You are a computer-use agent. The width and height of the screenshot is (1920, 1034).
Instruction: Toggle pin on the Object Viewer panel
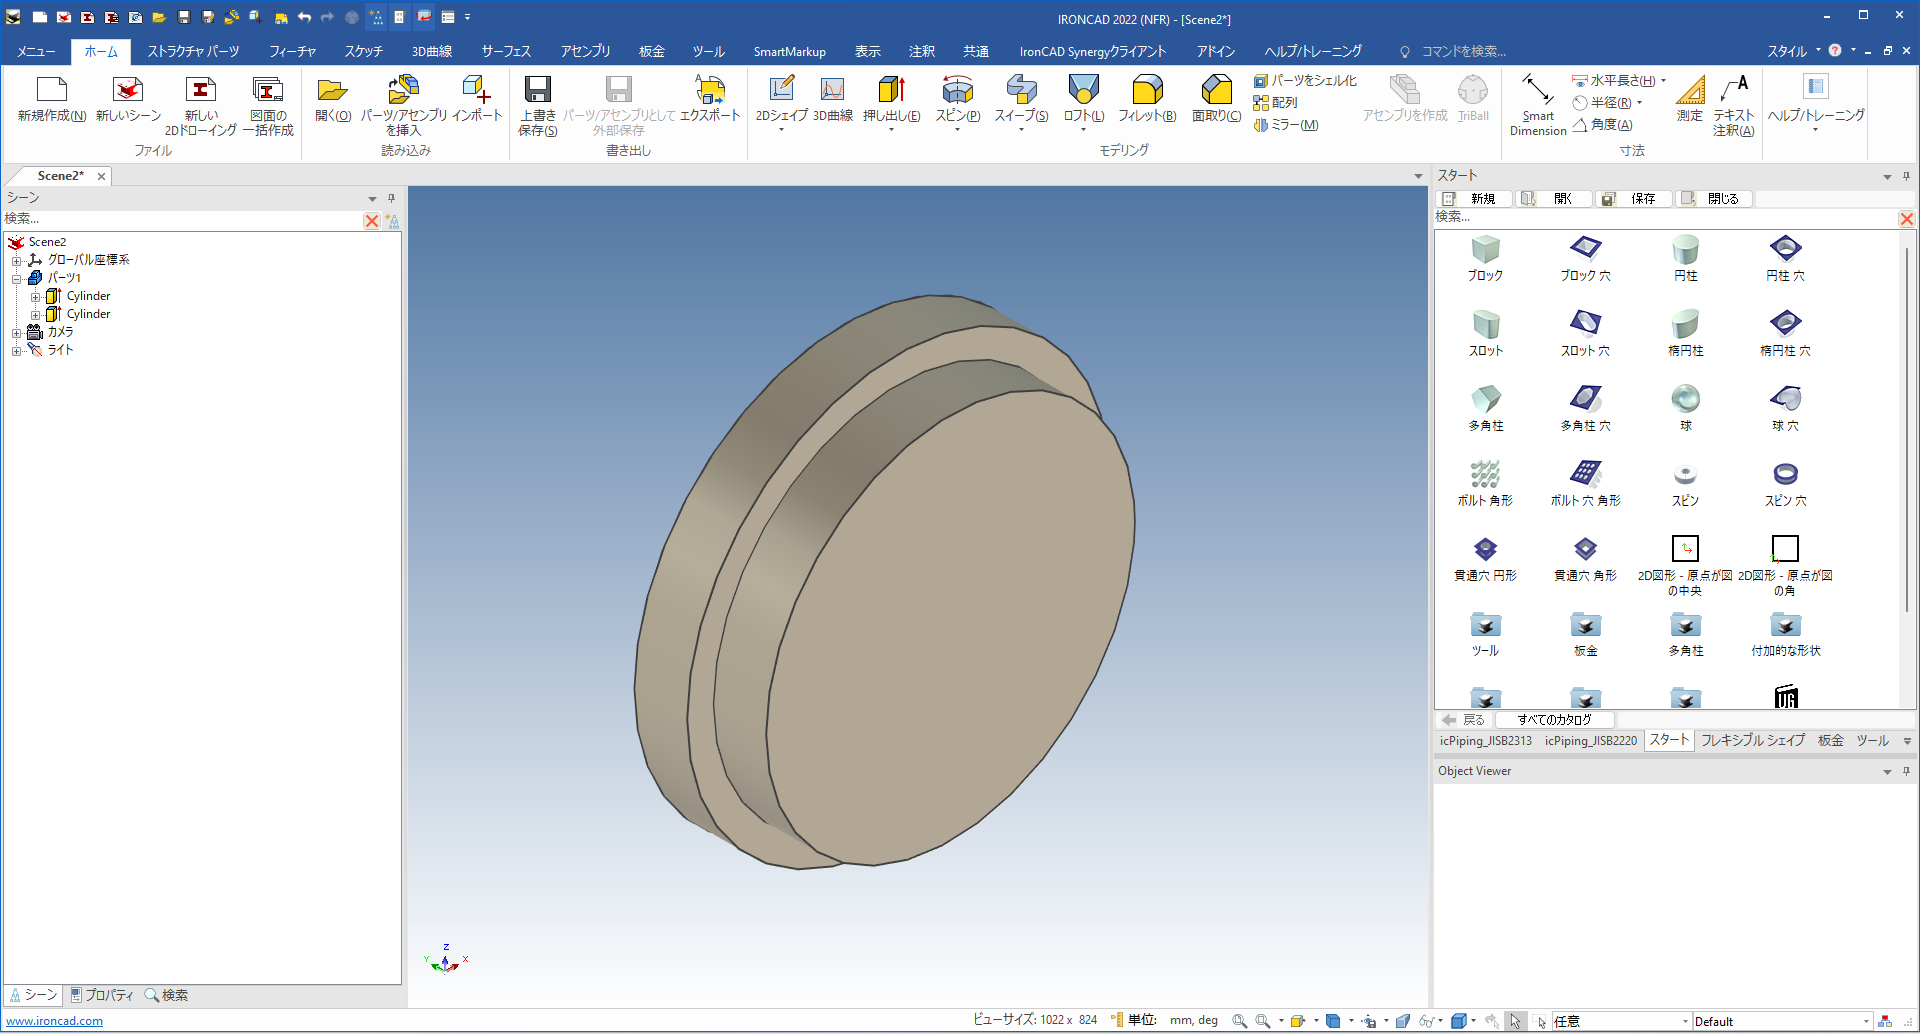coord(1906,771)
